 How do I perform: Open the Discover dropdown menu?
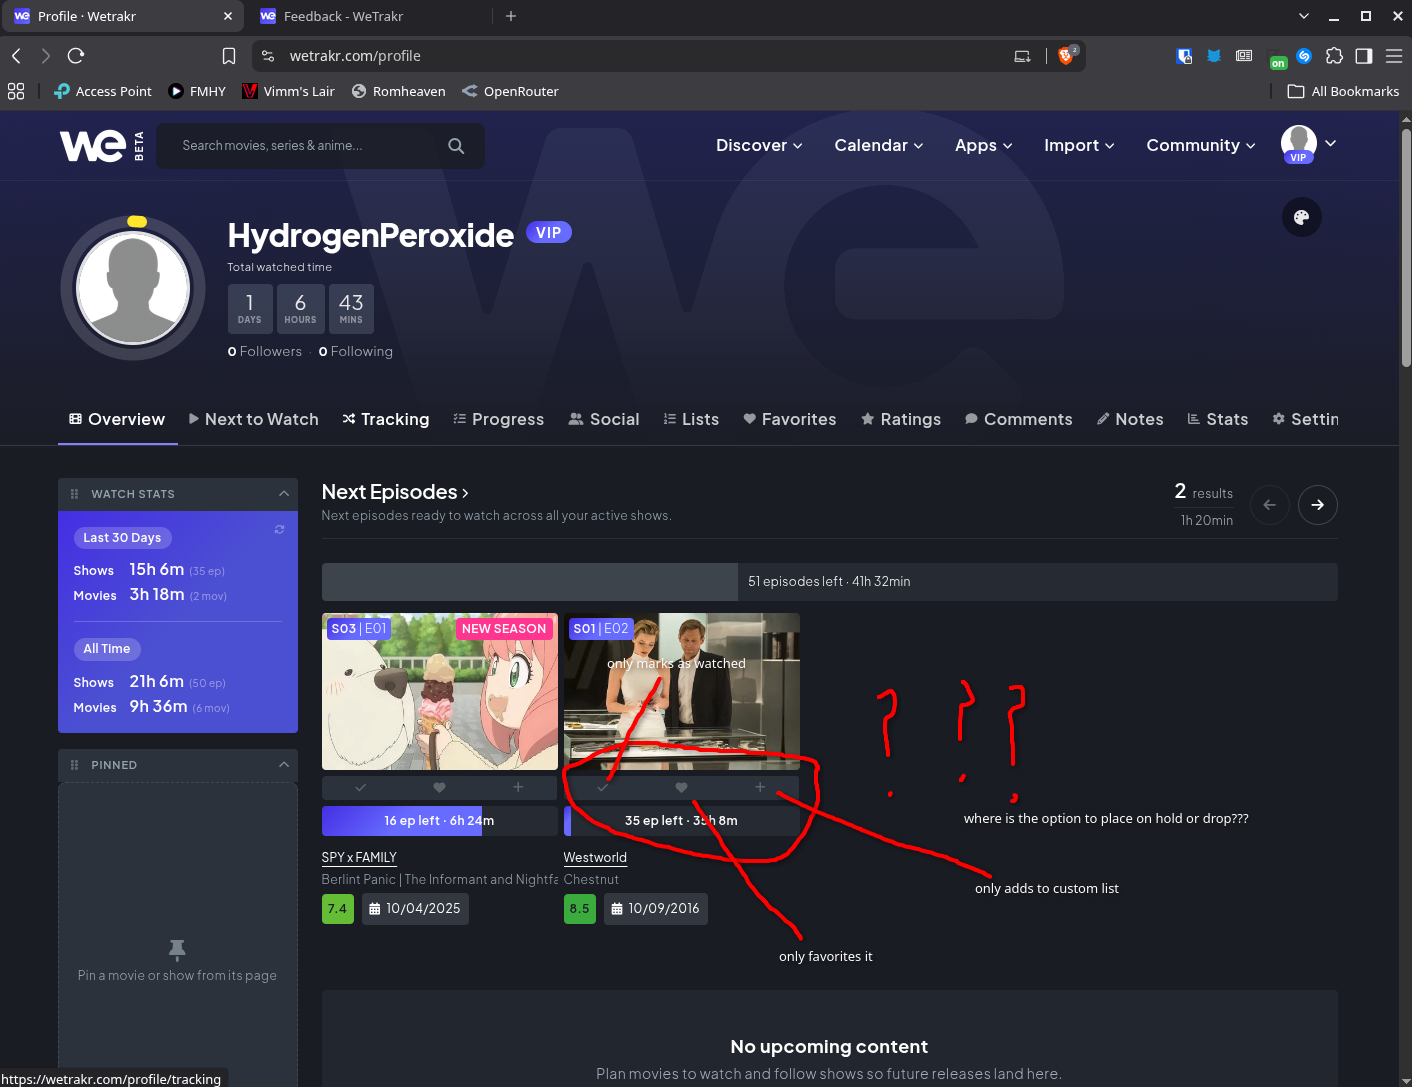pos(759,145)
